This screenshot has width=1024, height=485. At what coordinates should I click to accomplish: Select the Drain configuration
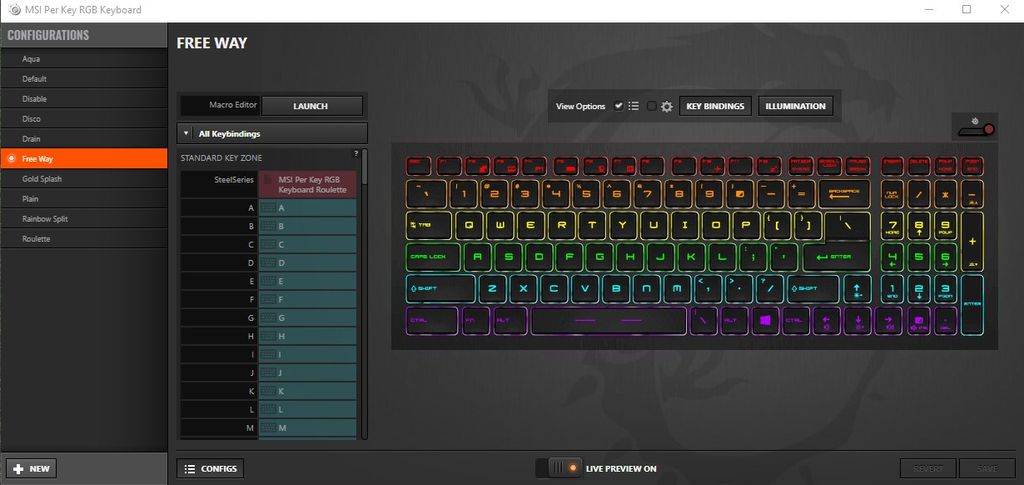(x=84, y=139)
